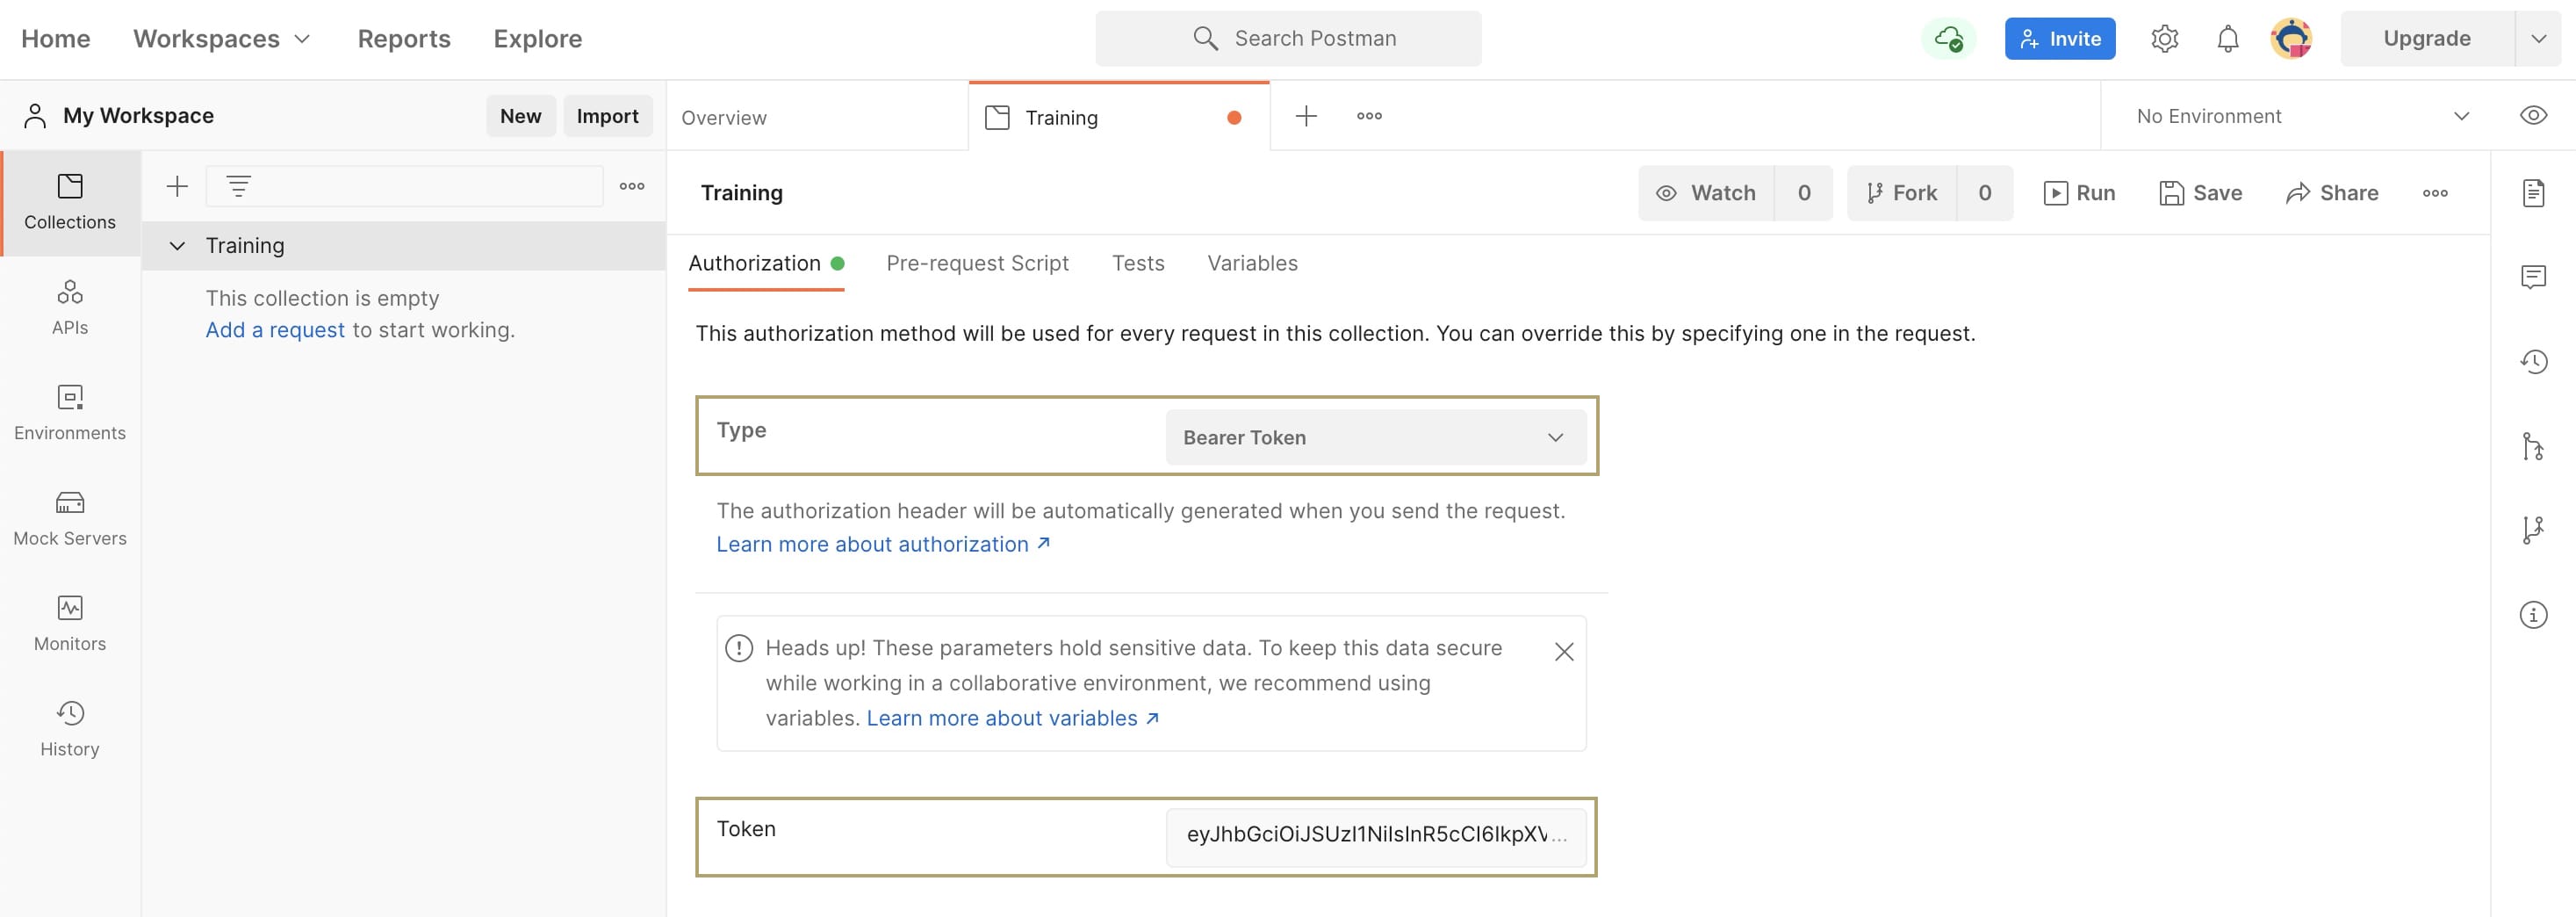Run the Training collection
This screenshot has height=917, width=2576.
(2079, 193)
